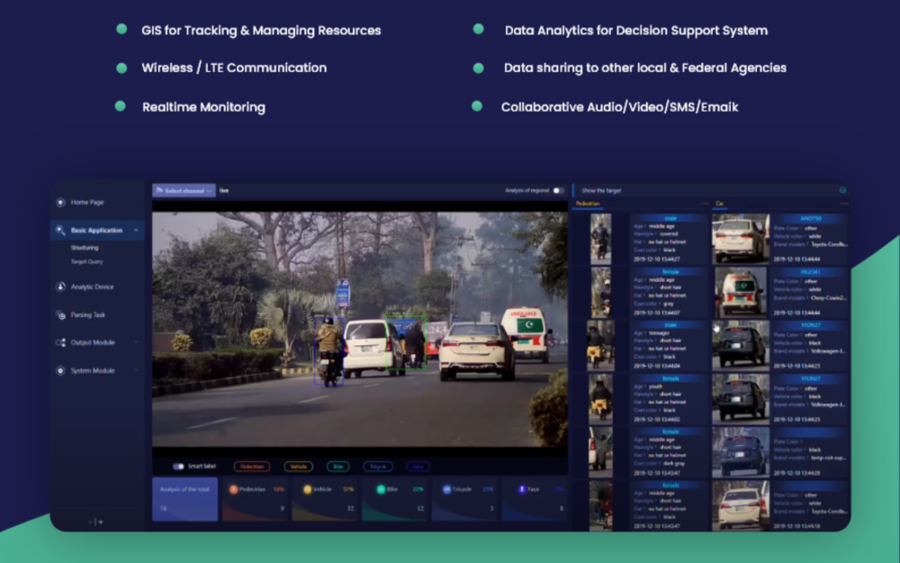The height and width of the screenshot is (563, 900).
Task: Click the 'live' label beside Select channel
Action: point(224,191)
